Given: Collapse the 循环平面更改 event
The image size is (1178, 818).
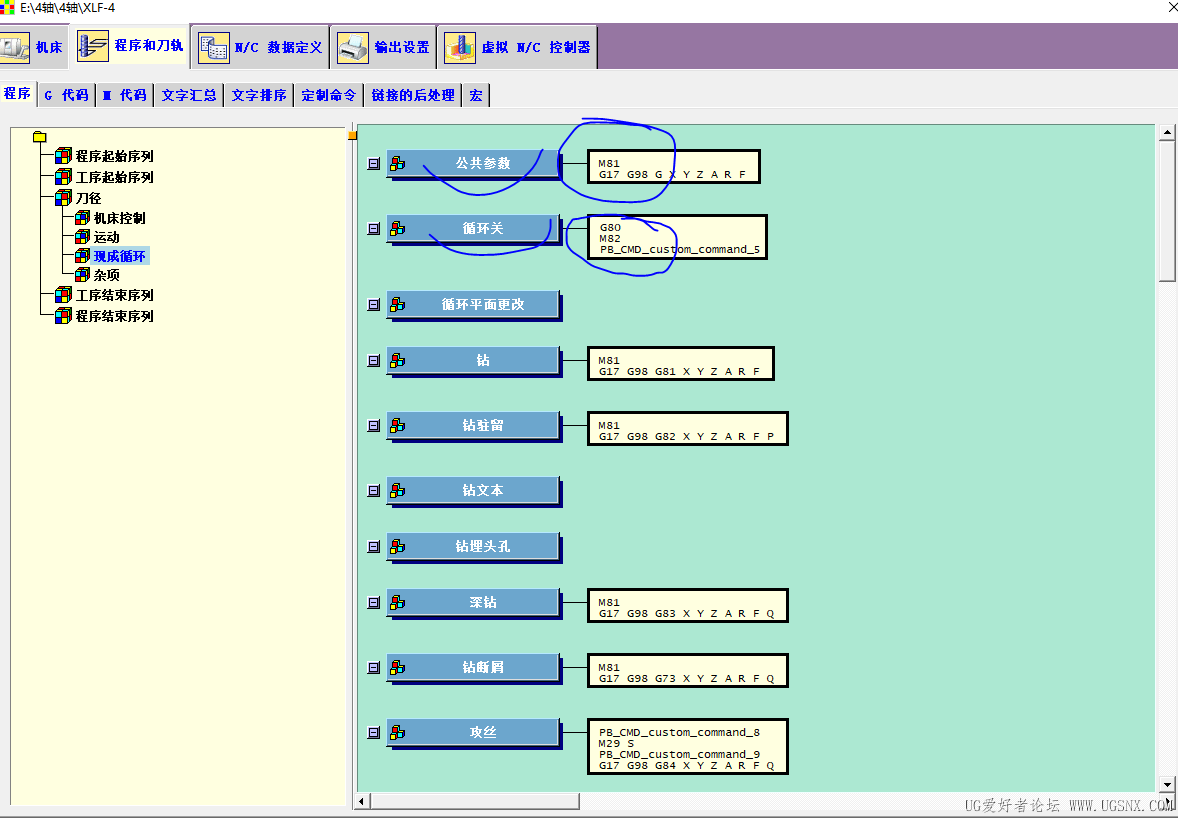Looking at the screenshot, I should point(373,304).
